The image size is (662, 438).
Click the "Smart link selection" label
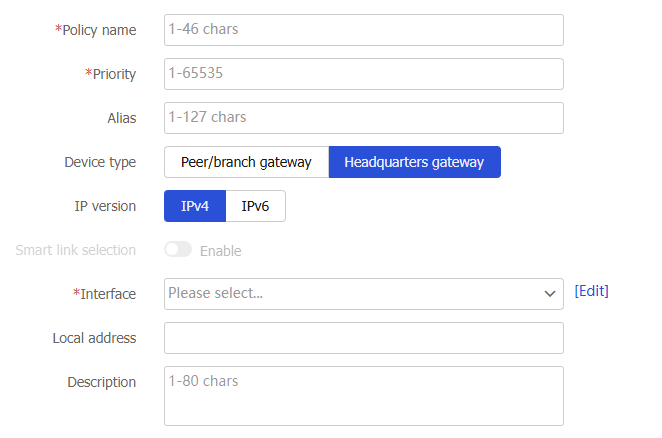coord(76,250)
